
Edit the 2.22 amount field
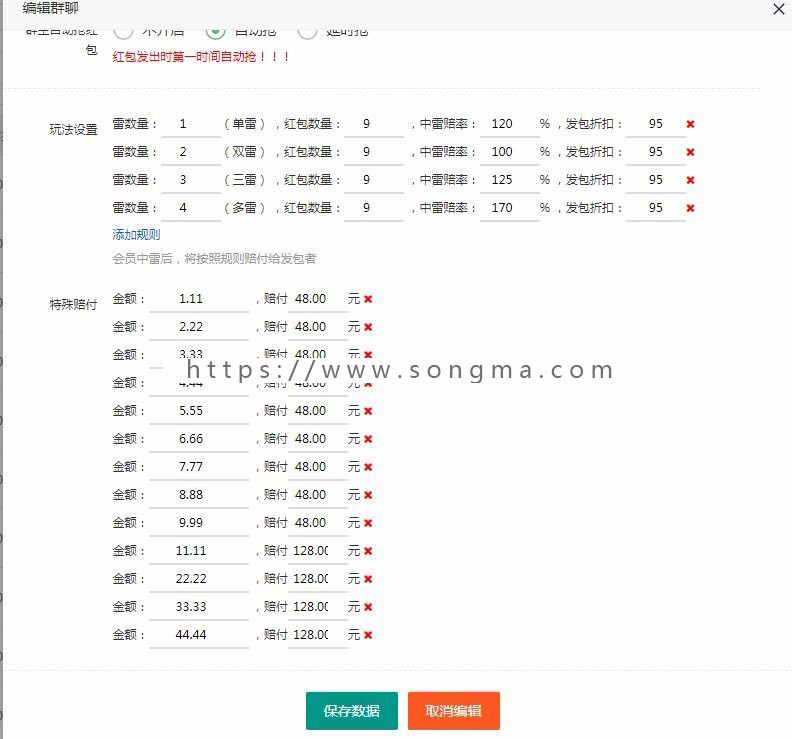tap(200, 327)
